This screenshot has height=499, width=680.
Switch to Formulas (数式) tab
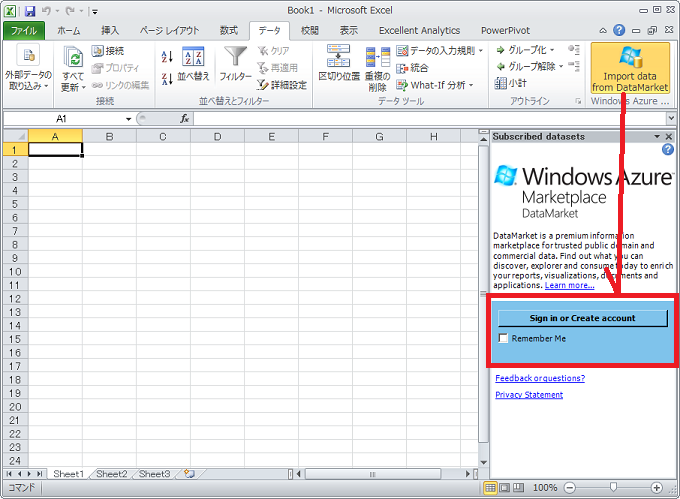coord(229,30)
